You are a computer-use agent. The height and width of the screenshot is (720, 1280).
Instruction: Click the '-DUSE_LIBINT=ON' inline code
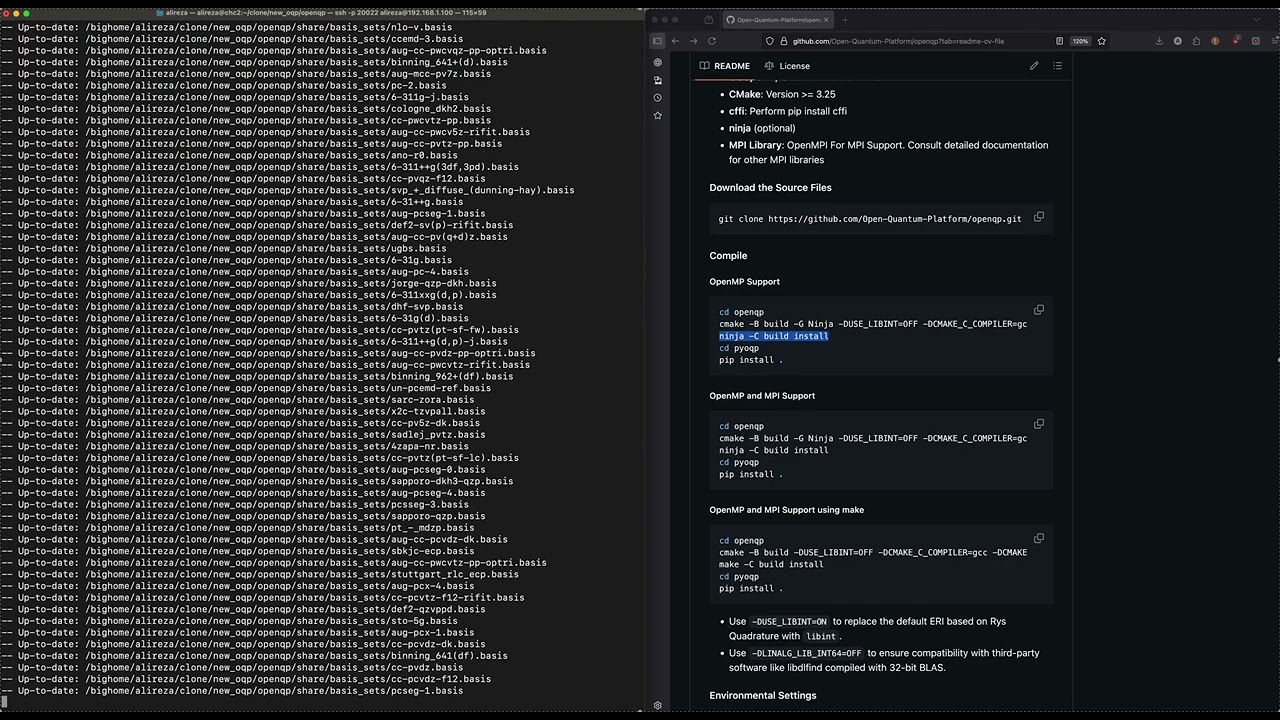(789, 622)
